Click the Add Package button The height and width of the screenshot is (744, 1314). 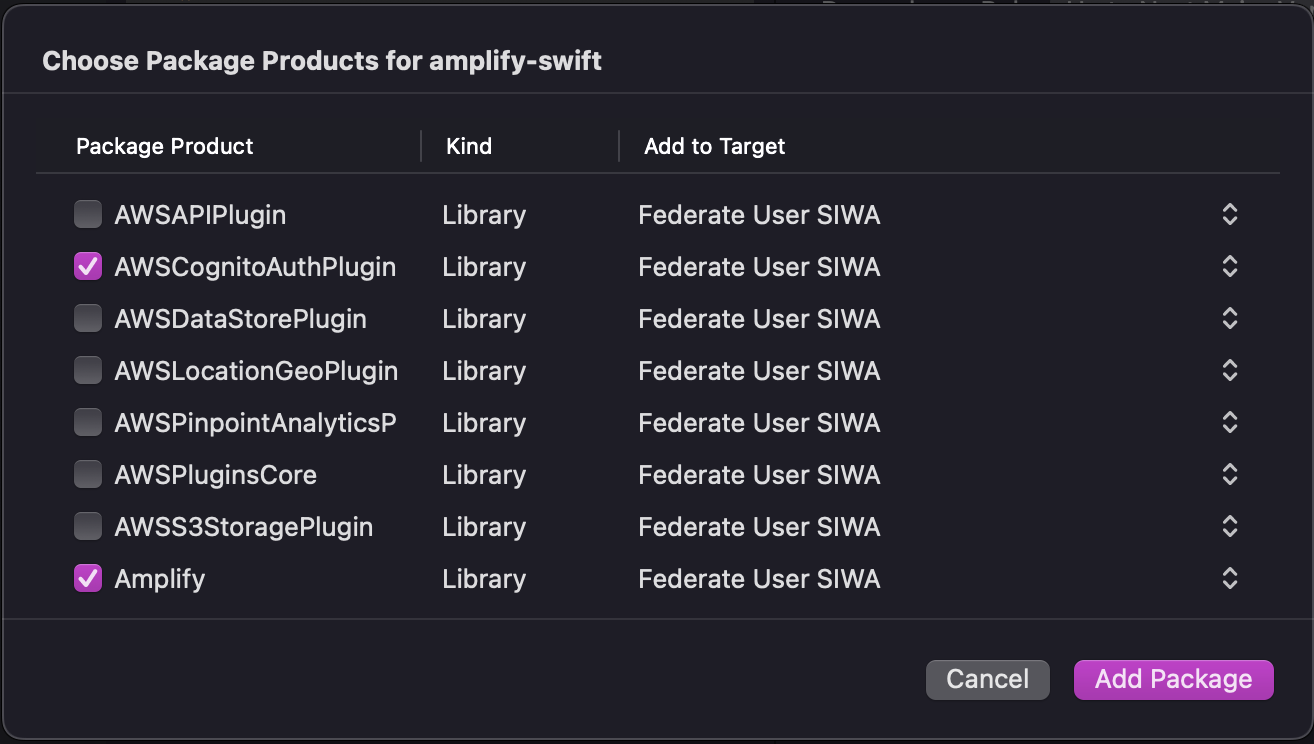(x=1173, y=679)
